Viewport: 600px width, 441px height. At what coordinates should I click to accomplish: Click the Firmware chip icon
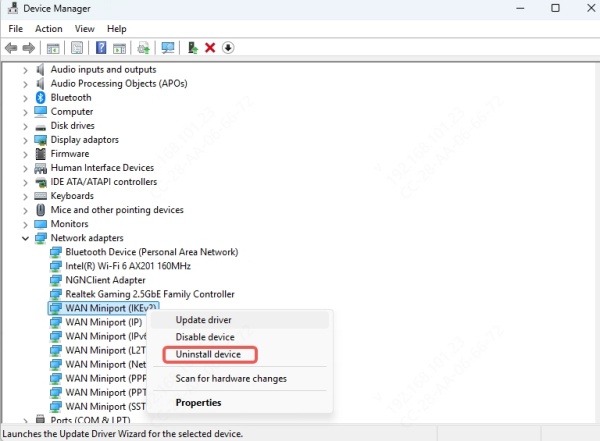pos(41,154)
